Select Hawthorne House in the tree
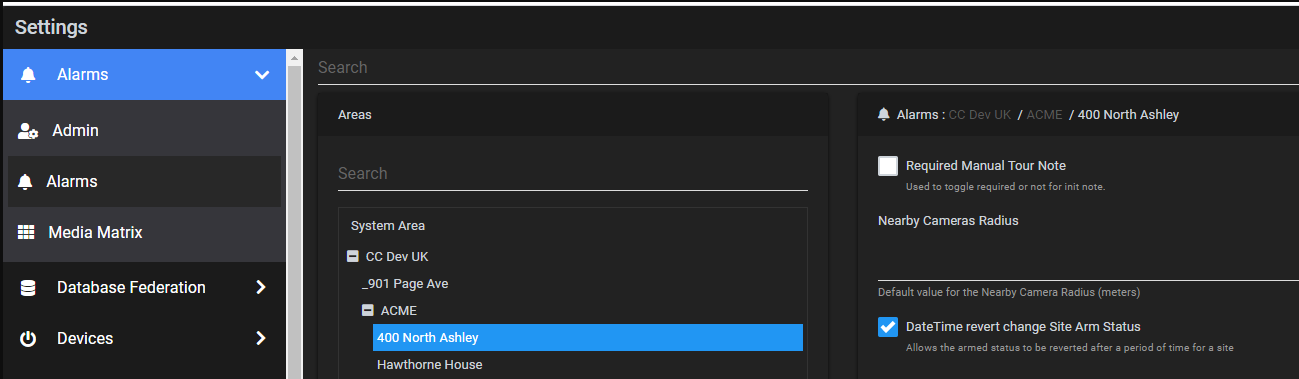1299x379 pixels. [x=429, y=365]
